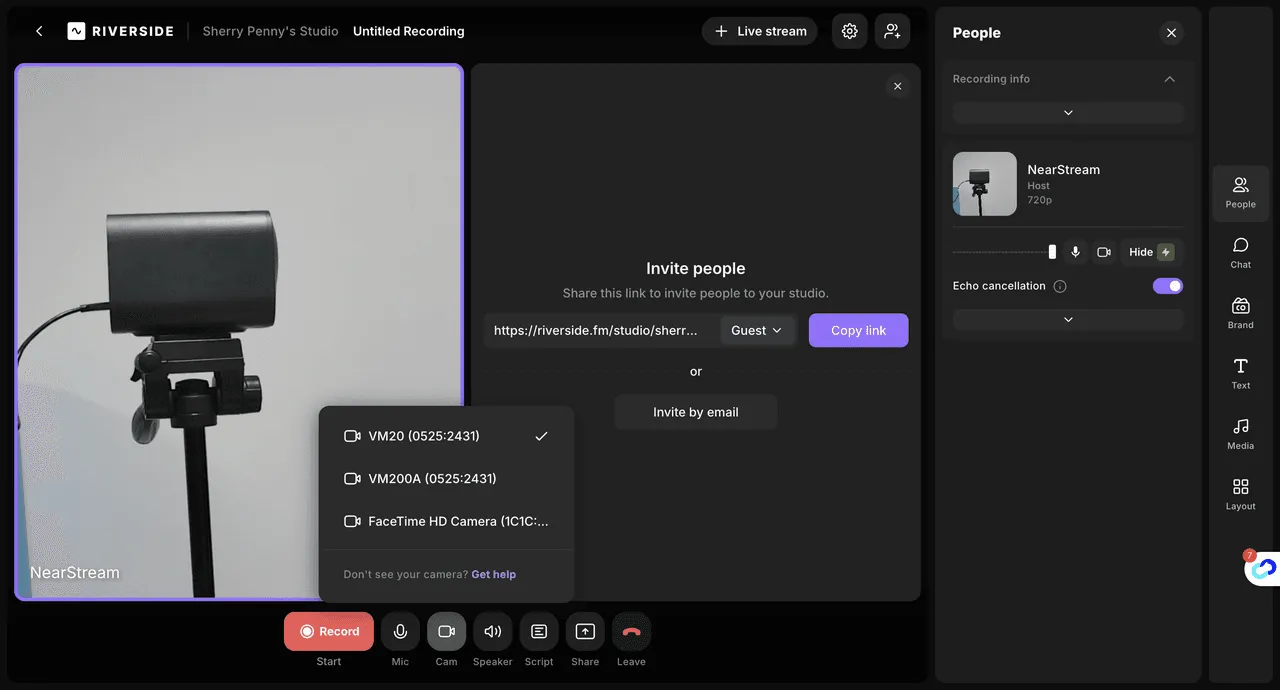The height and width of the screenshot is (690, 1280).
Task: Click the Record button
Action: tap(329, 631)
